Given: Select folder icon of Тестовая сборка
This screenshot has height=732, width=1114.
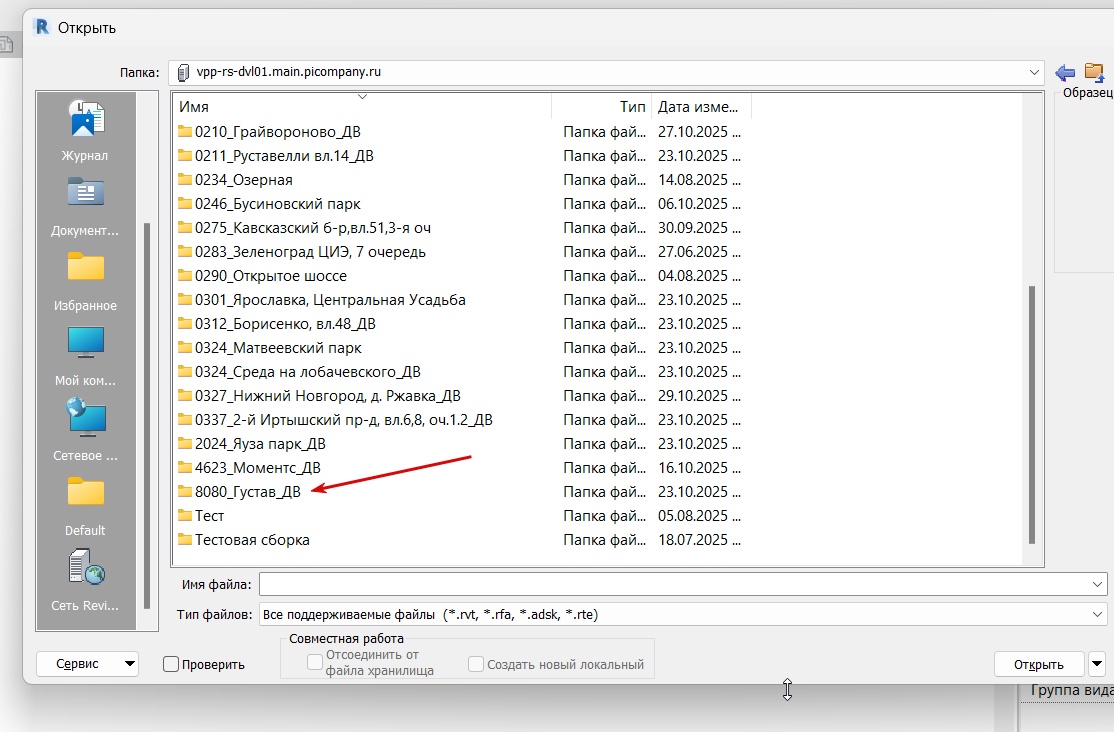Looking at the screenshot, I should [185, 539].
